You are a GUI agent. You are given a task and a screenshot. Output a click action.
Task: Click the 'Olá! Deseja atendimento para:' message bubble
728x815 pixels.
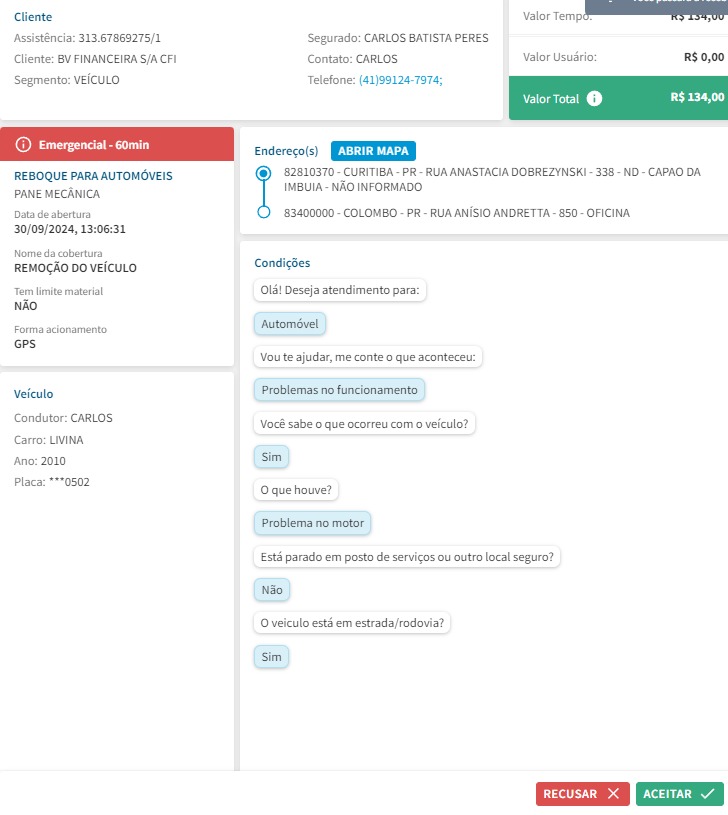(342, 291)
